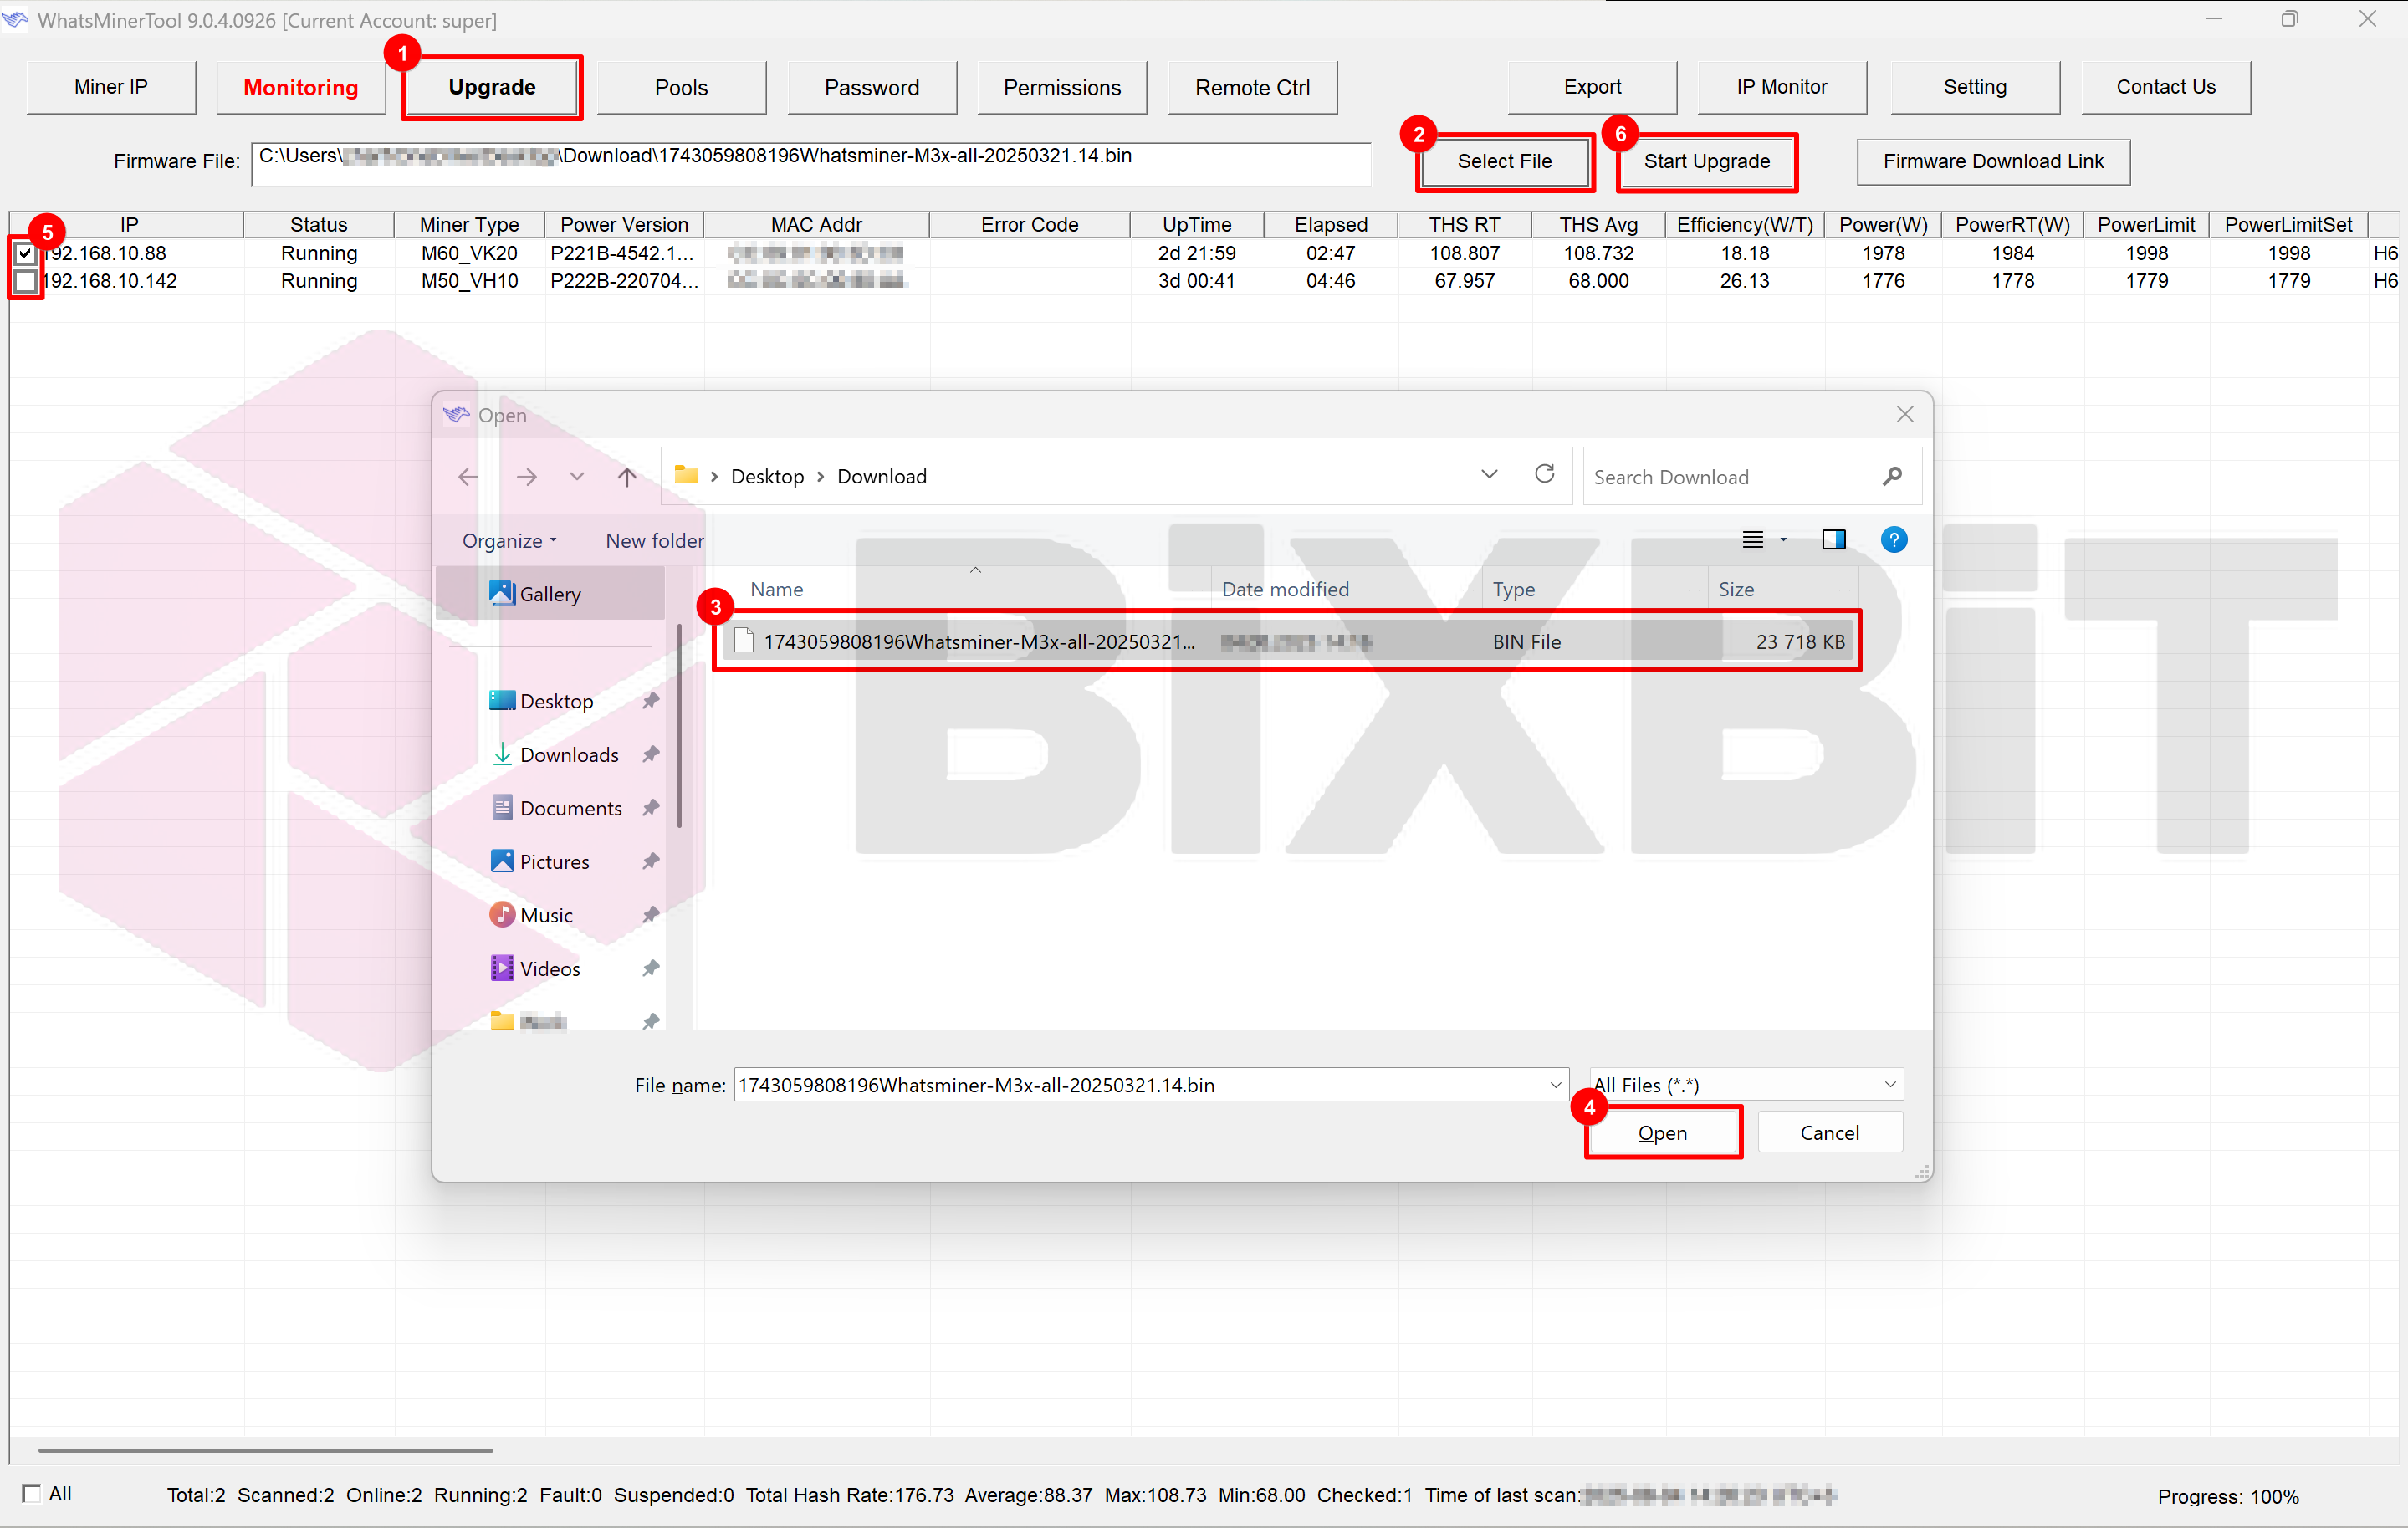Click Contact Us
2408x1528 pixels.
pyautogui.click(x=2166, y=88)
